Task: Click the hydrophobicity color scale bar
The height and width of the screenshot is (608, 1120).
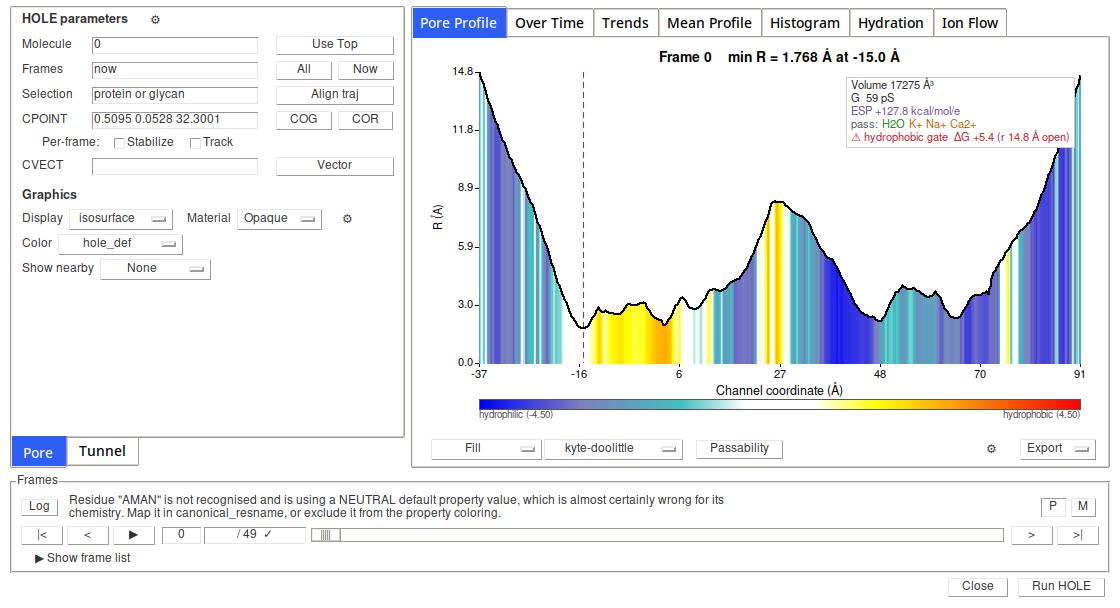Action: pyautogui.click(x=779, y=404)
